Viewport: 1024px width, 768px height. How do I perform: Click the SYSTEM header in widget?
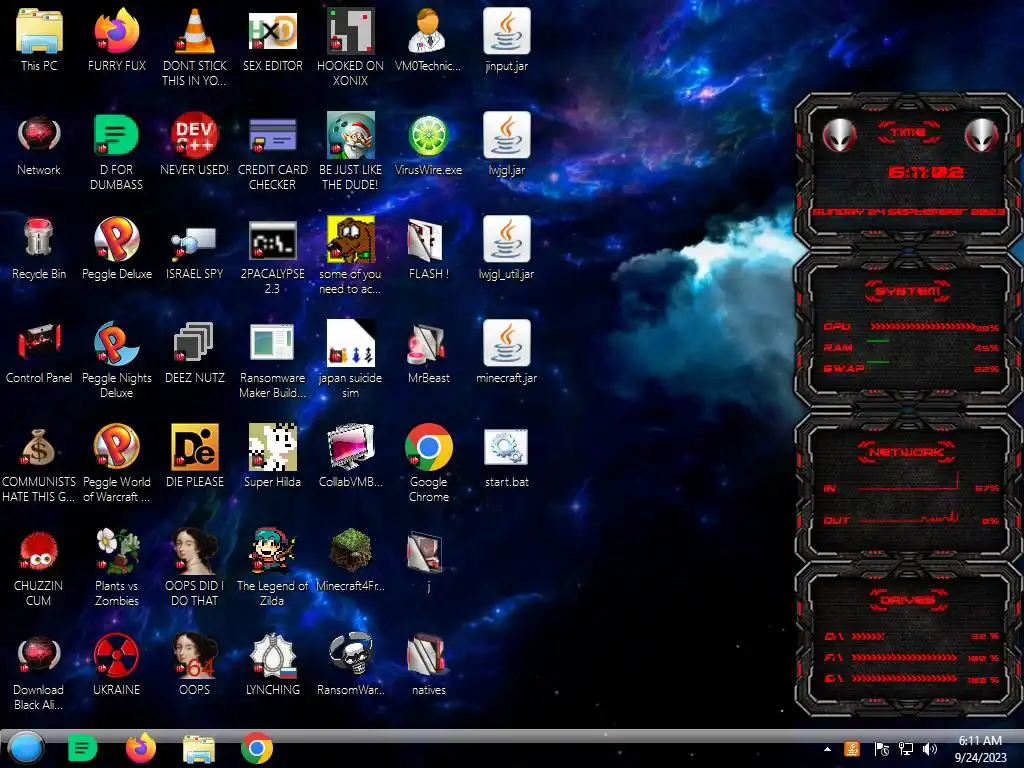coord(908,291)
